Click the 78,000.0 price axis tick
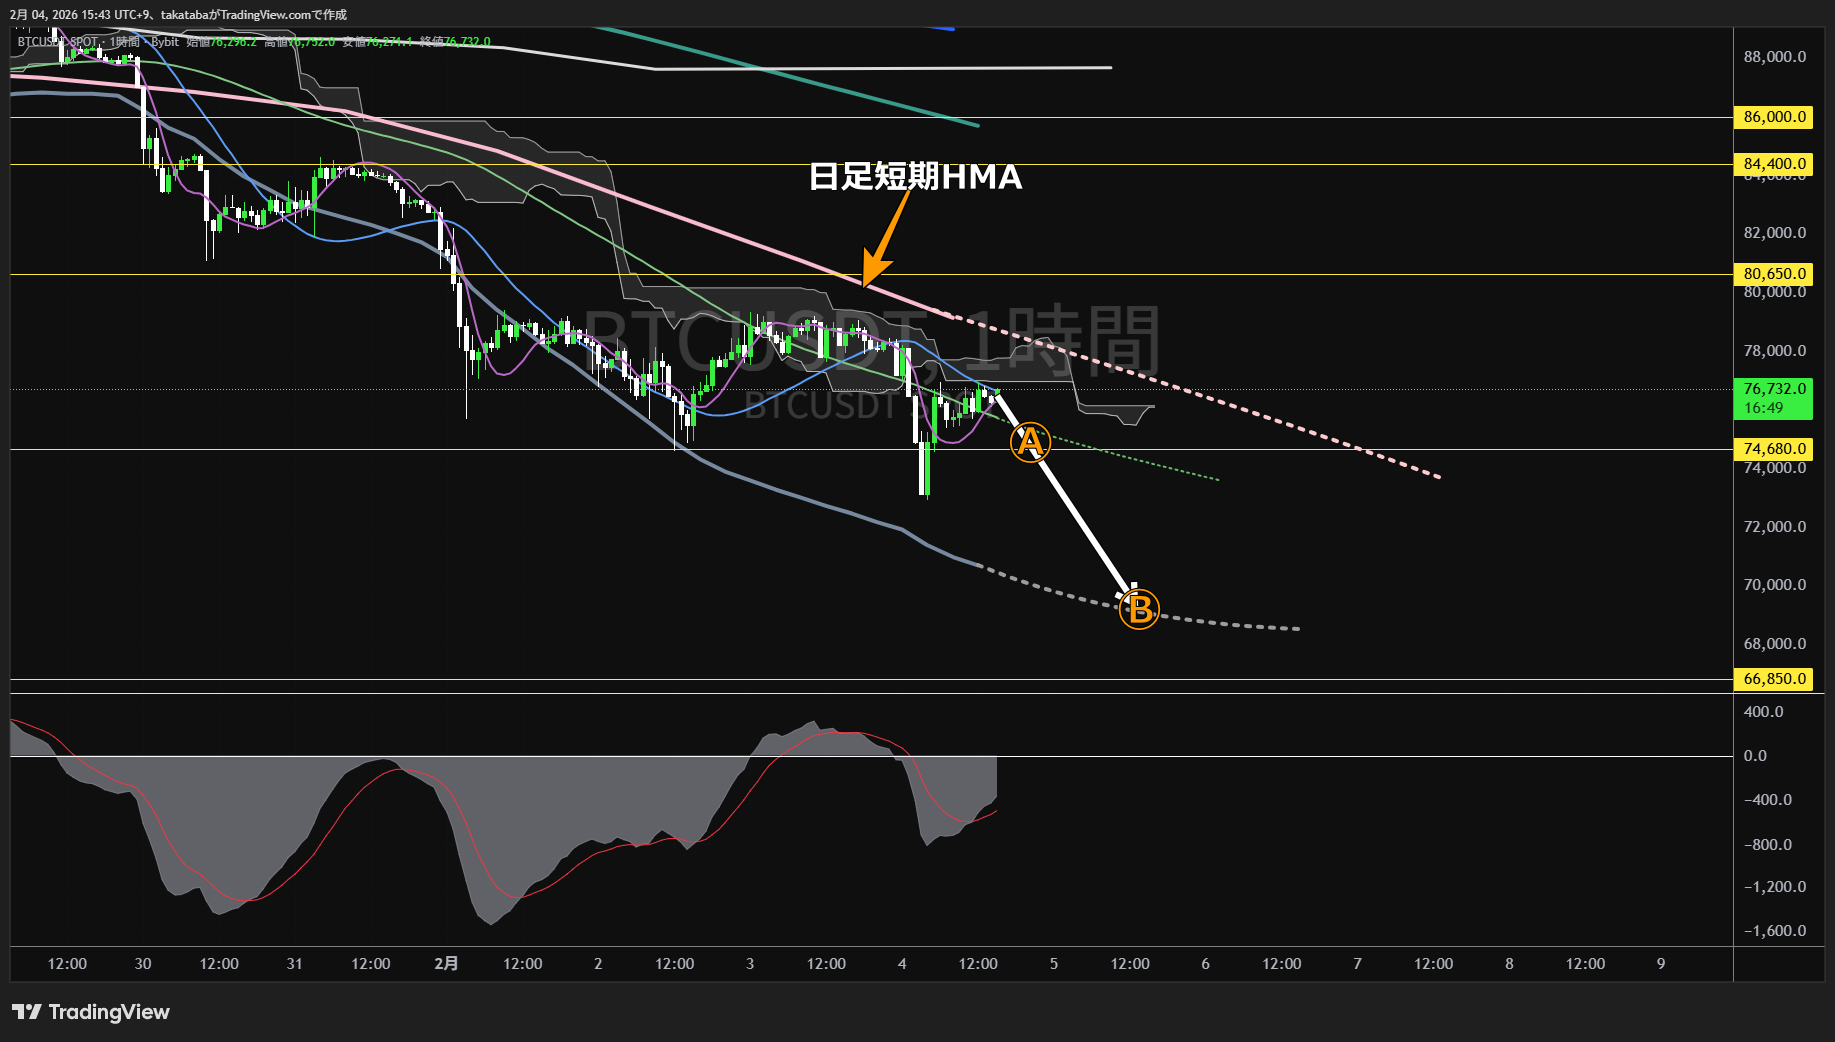 1775,351
